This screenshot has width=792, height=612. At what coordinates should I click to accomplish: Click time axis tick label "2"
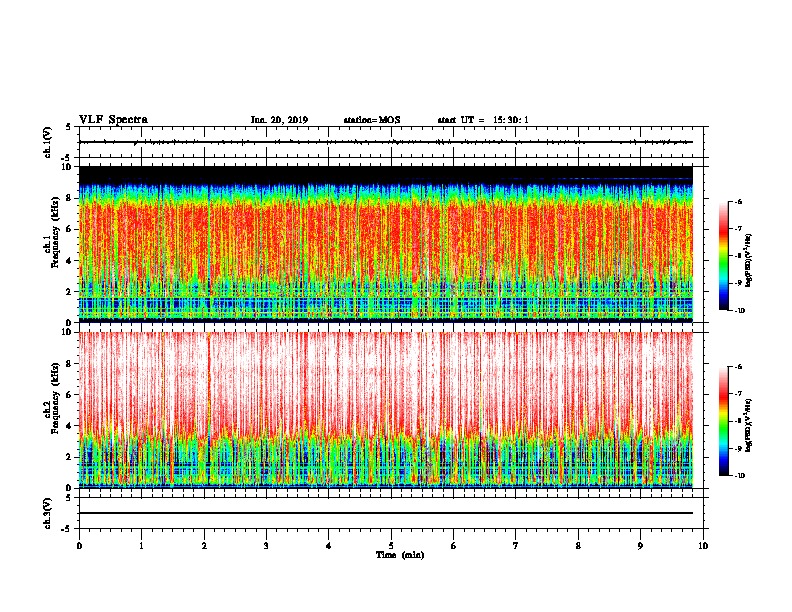pyautogui.click(x=204, y=546)
